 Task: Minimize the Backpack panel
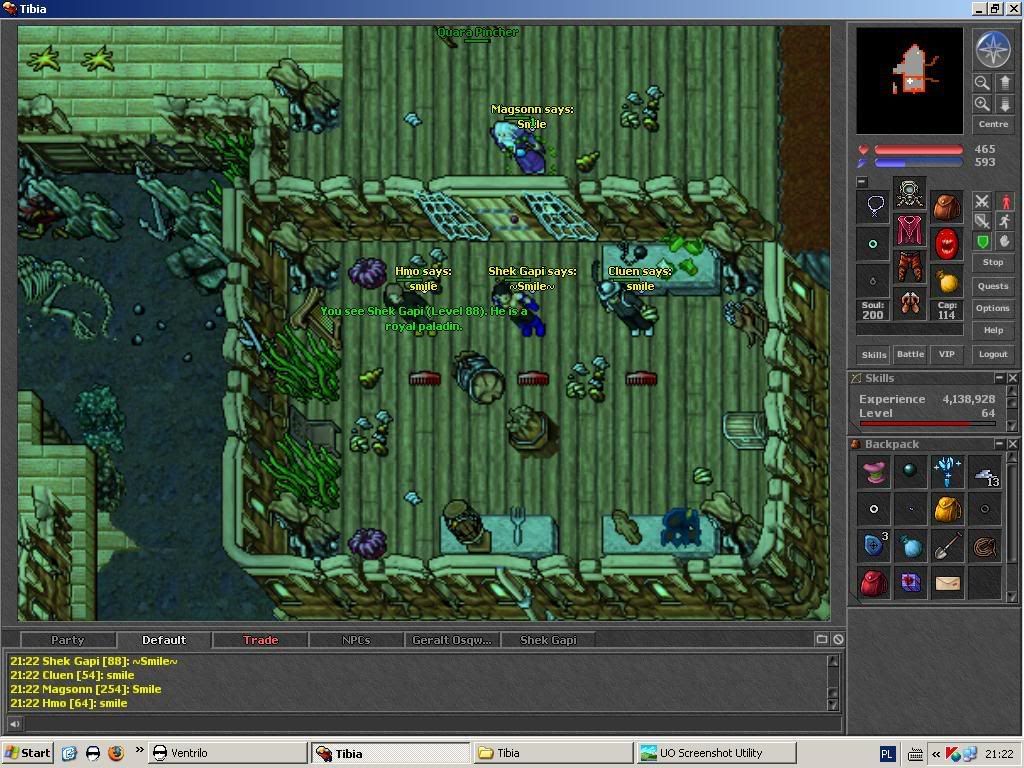pyautogui.click(x=999, y=444)
